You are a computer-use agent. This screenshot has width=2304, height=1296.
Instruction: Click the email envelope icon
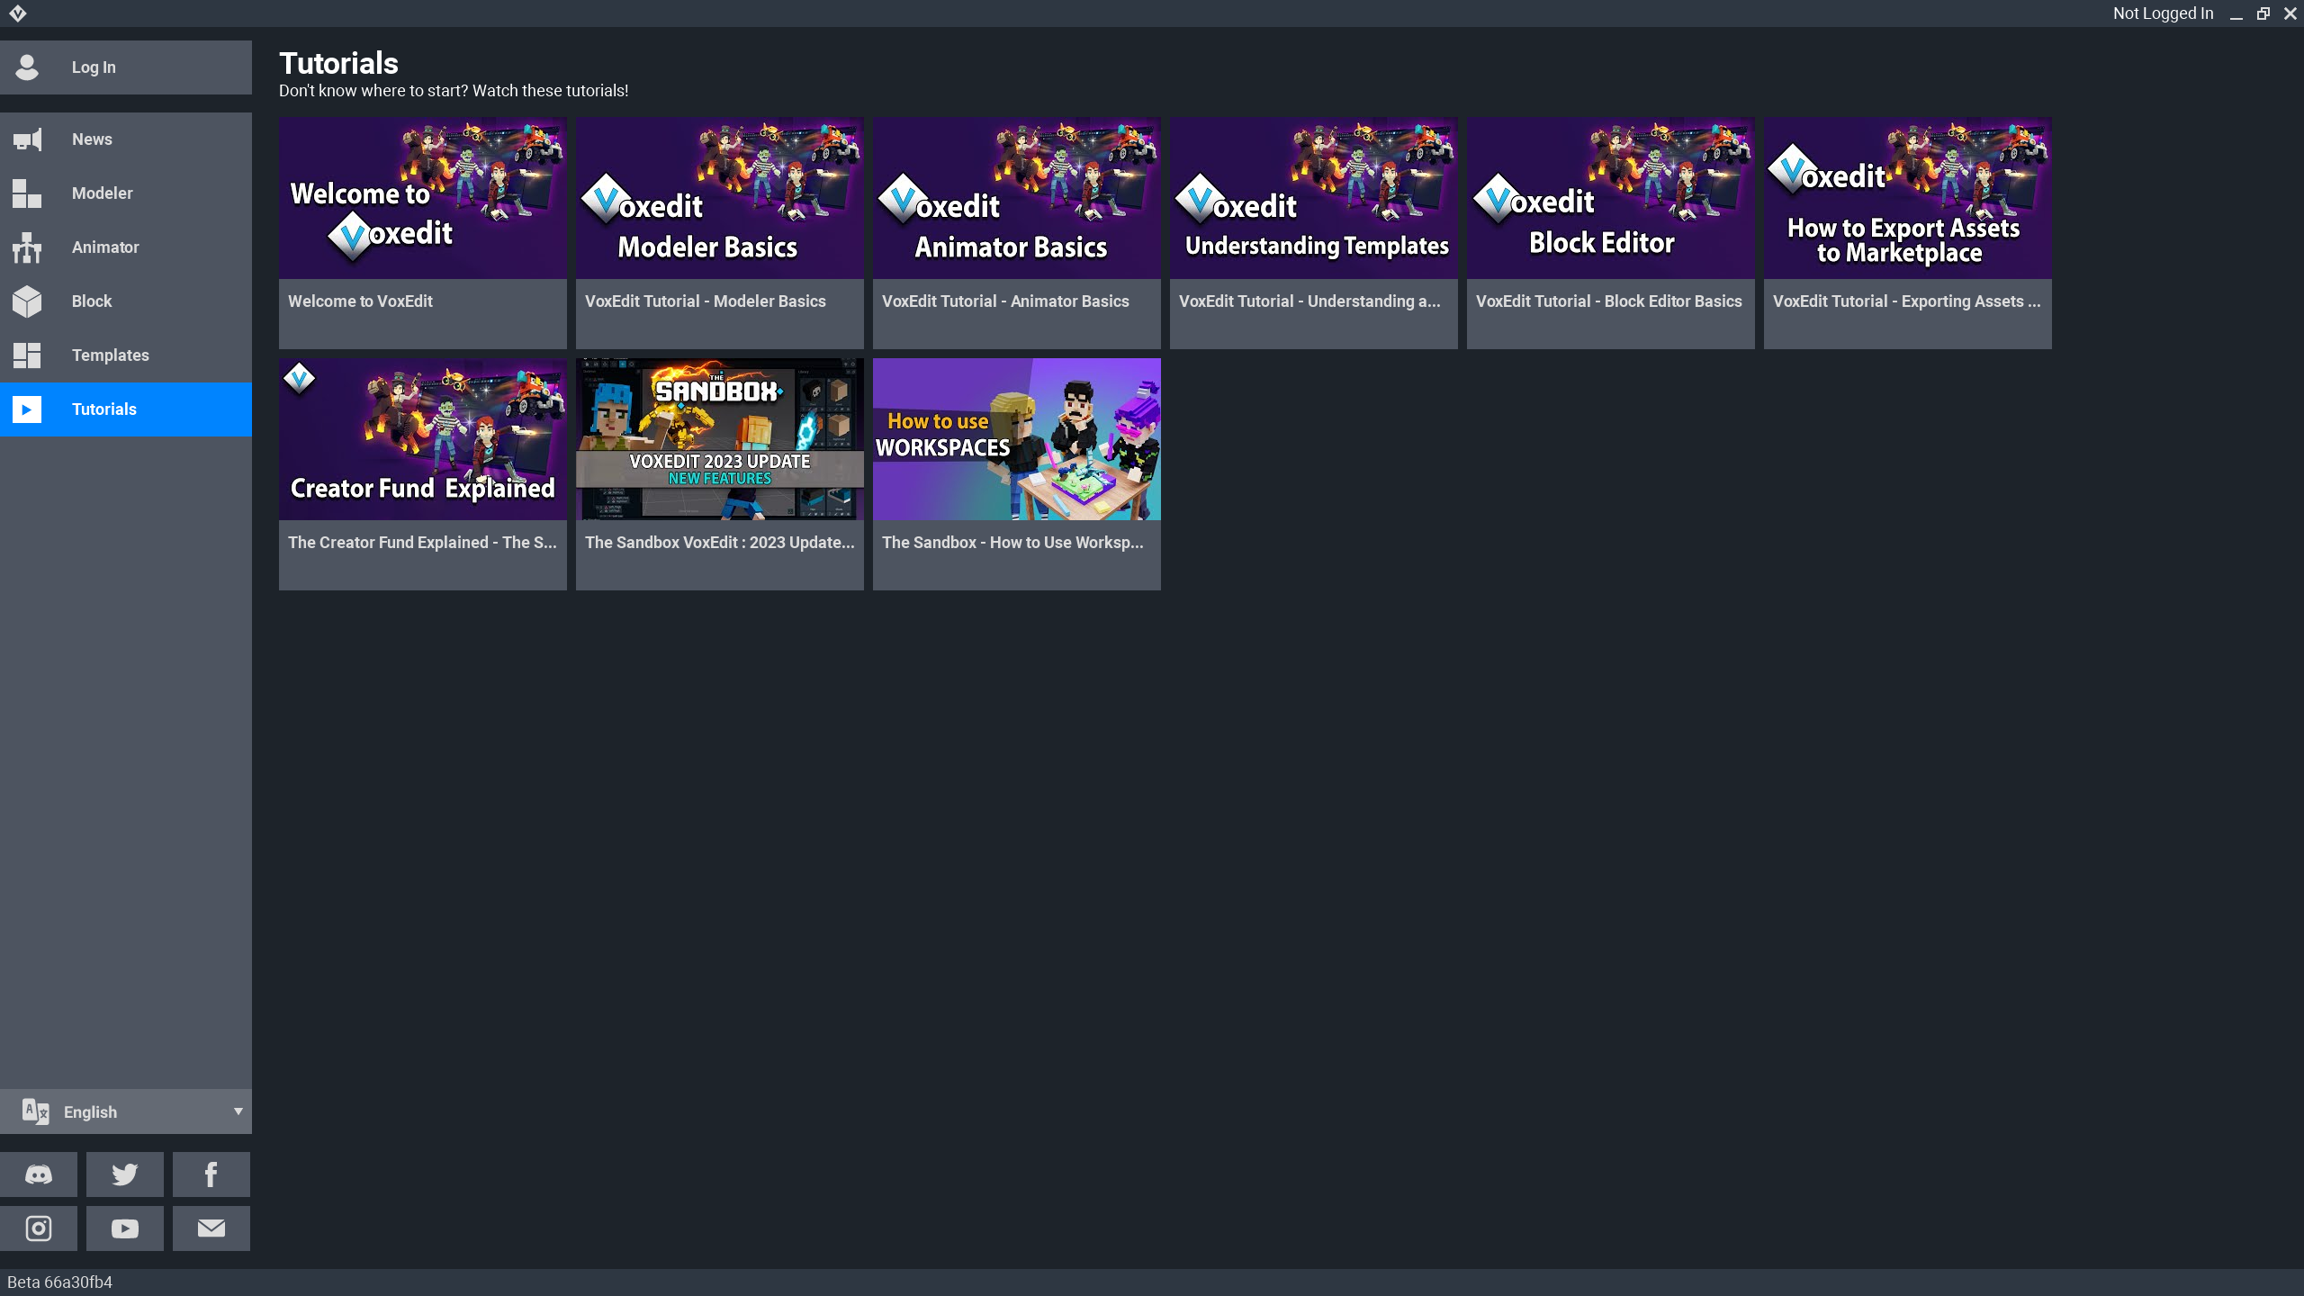click(x=211, y=1228)
